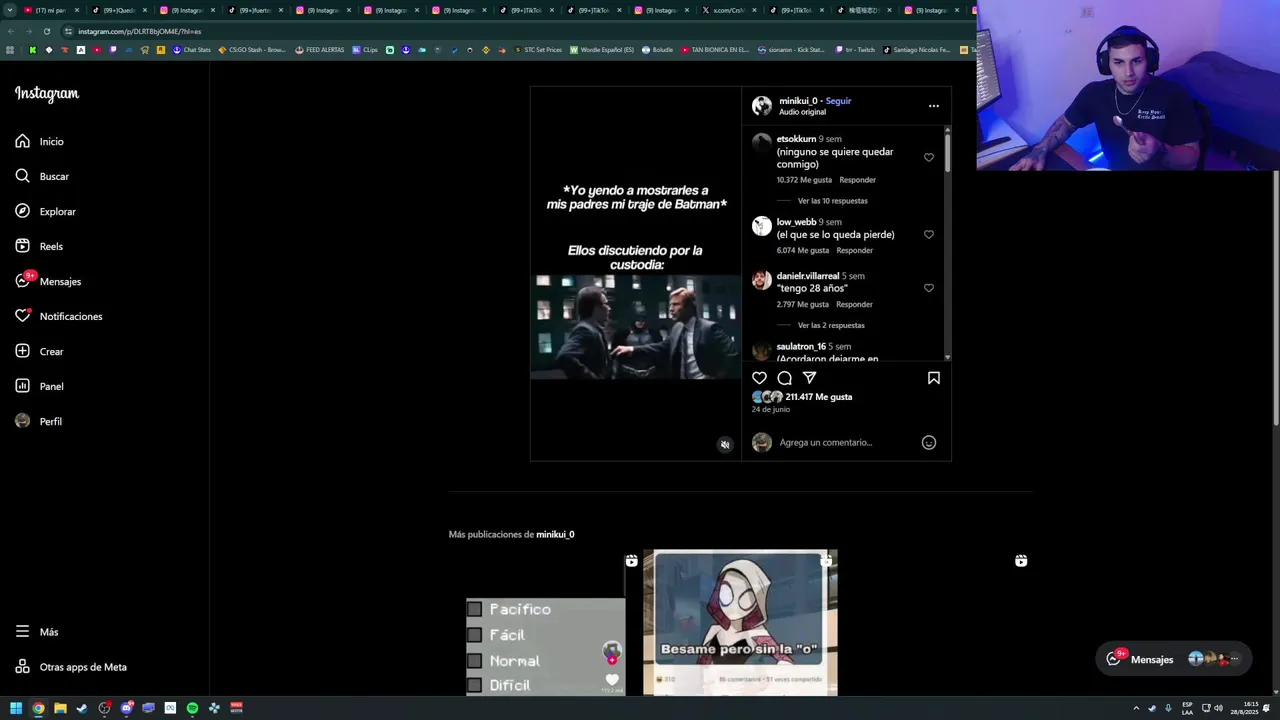
Task: Reply to low_webb's comment
Action: click(854, 250)
